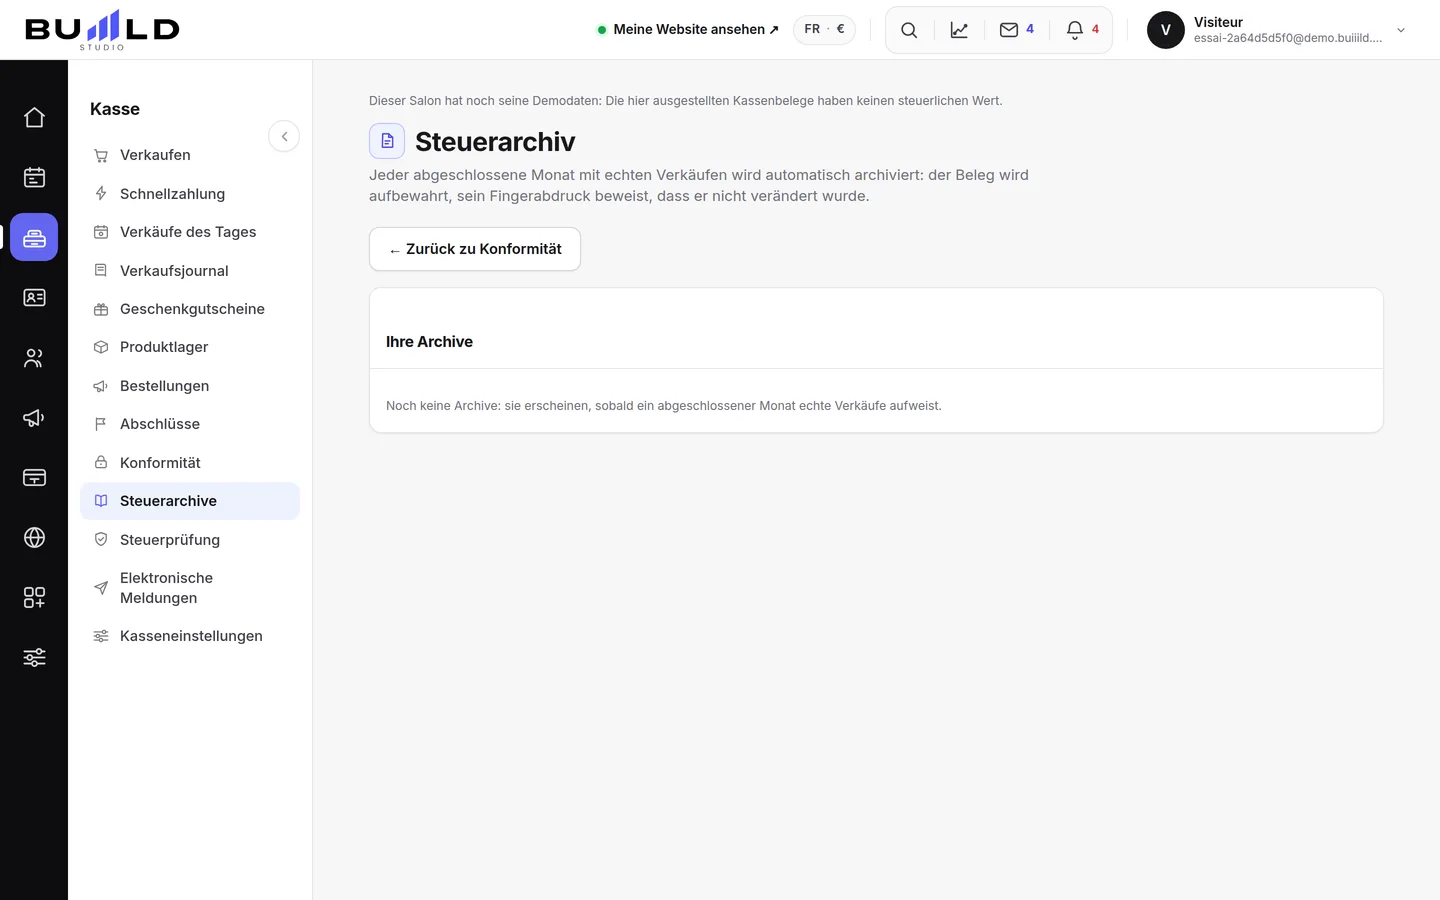The width and height of the screenshot is (1440, 900).
Task: Click the Ihre Archive heading
Action: pyautogui.click(x=429, y=342)
